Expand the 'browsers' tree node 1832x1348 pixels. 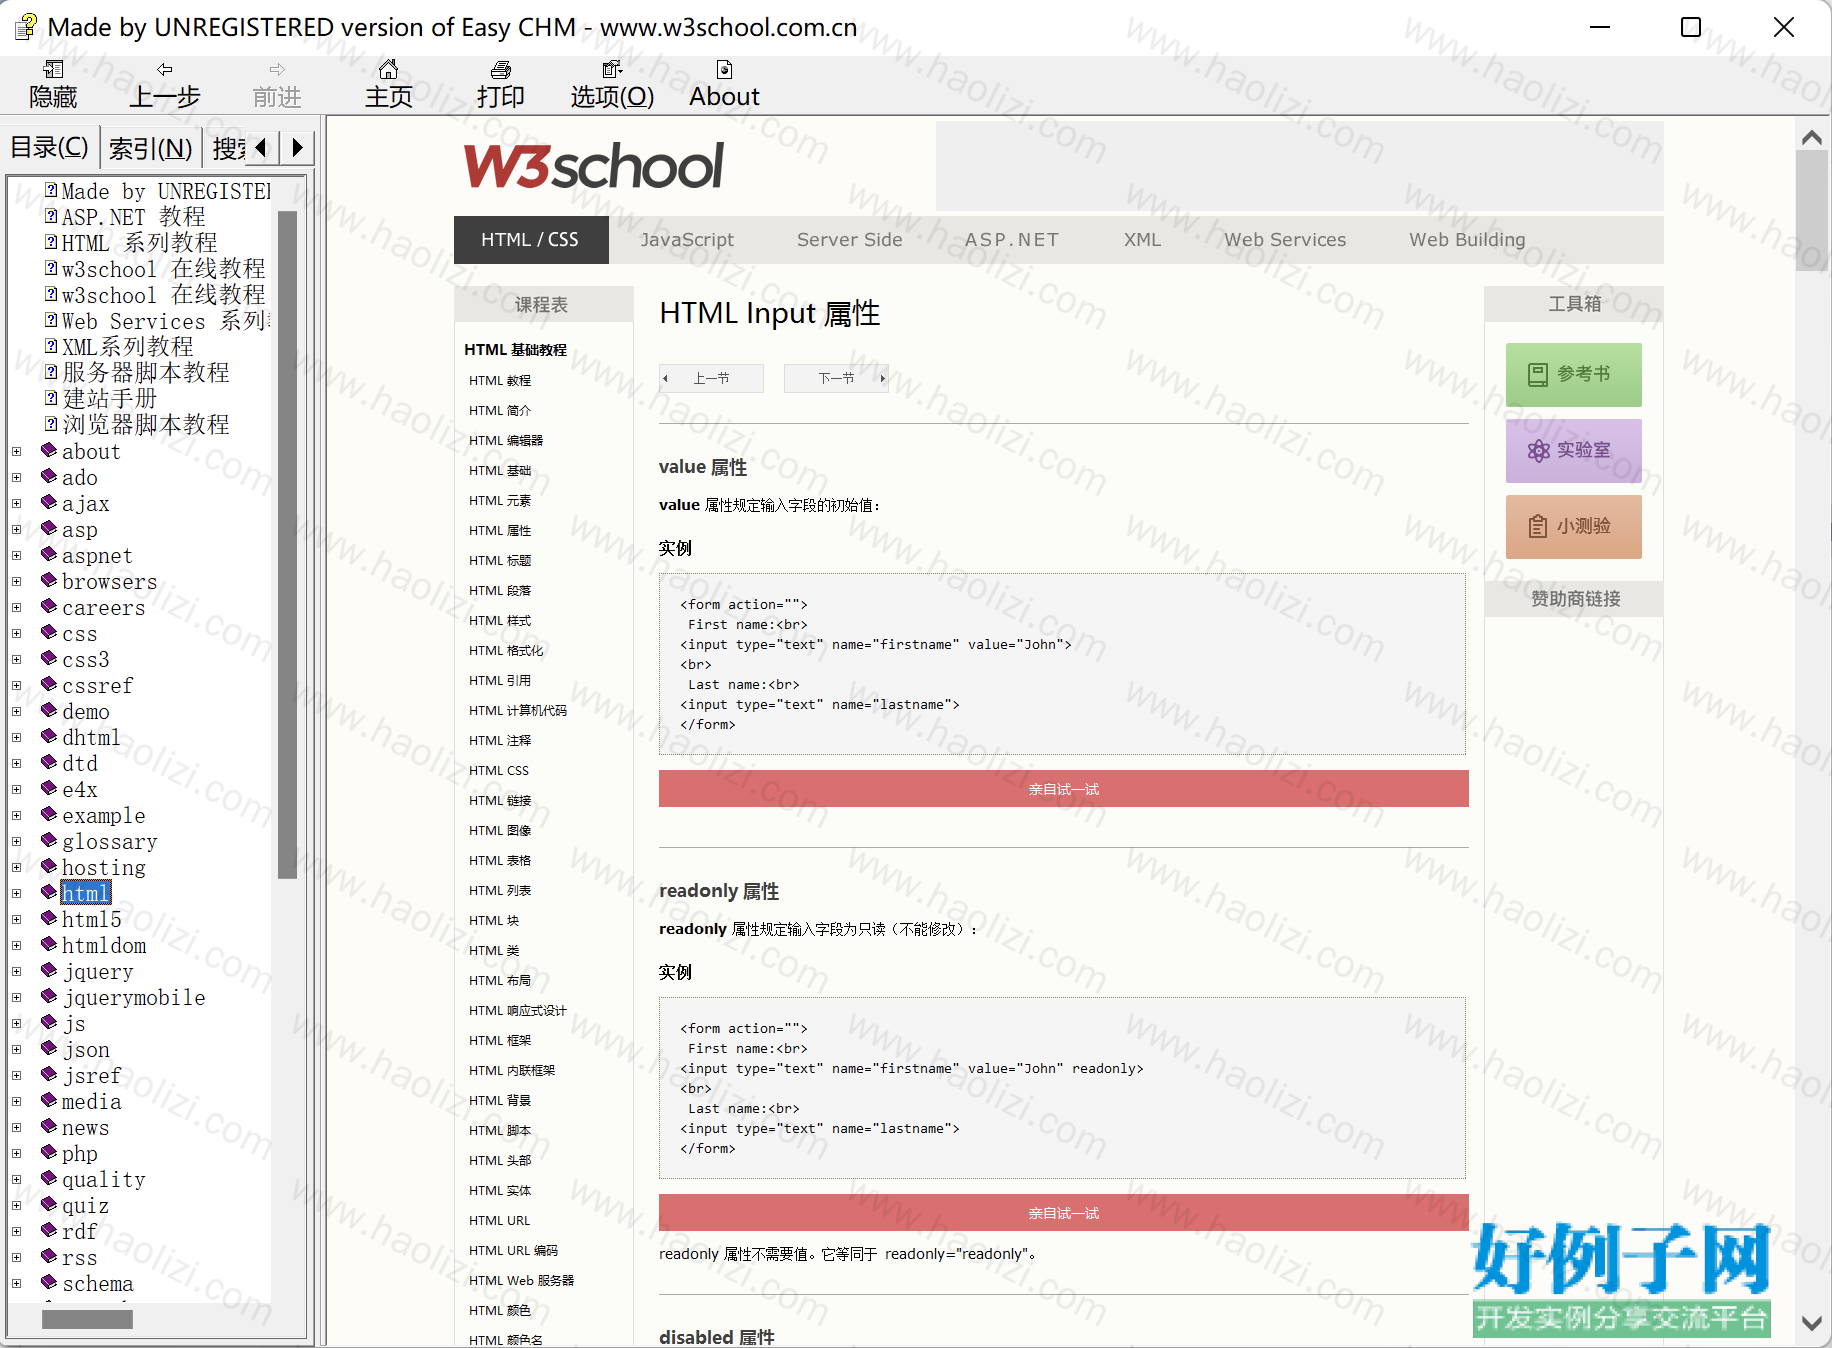[x=17, y=582]
